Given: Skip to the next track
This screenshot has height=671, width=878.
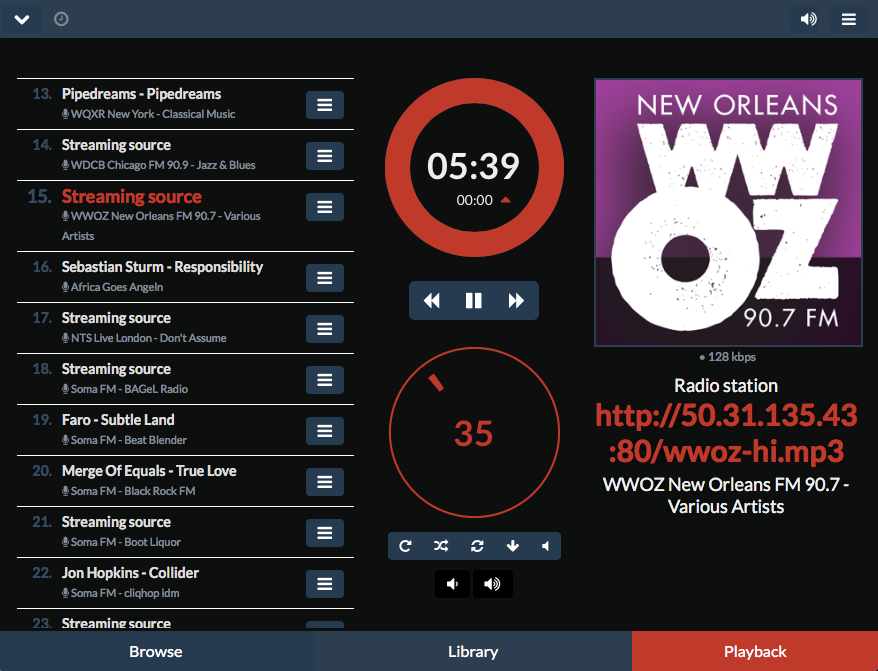Looking at the screenshot, I should (516, 301).
